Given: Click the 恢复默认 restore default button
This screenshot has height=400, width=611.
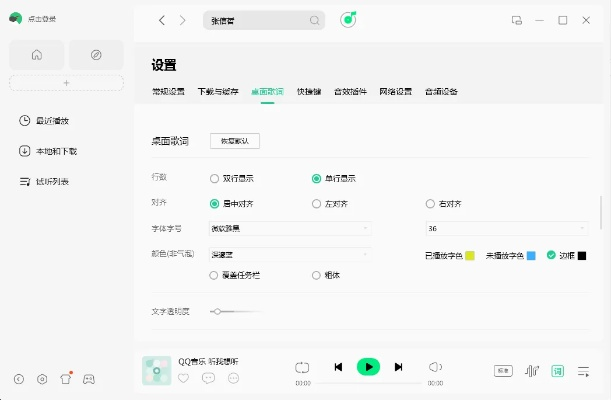Looking at the screenshot, I should [235, 141].
